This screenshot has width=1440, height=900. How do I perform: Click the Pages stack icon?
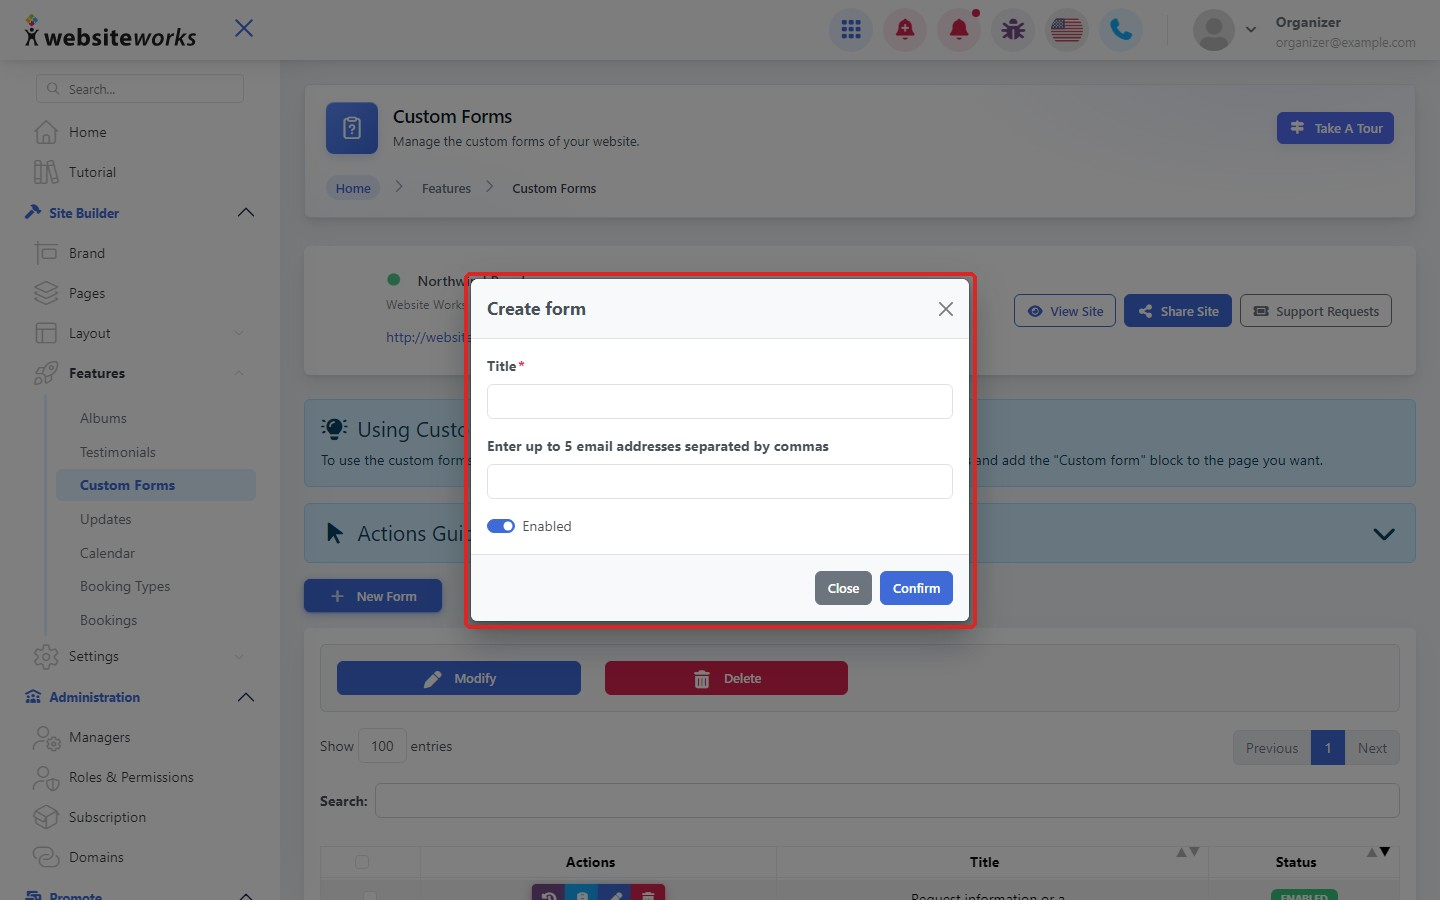pos(46,293)
